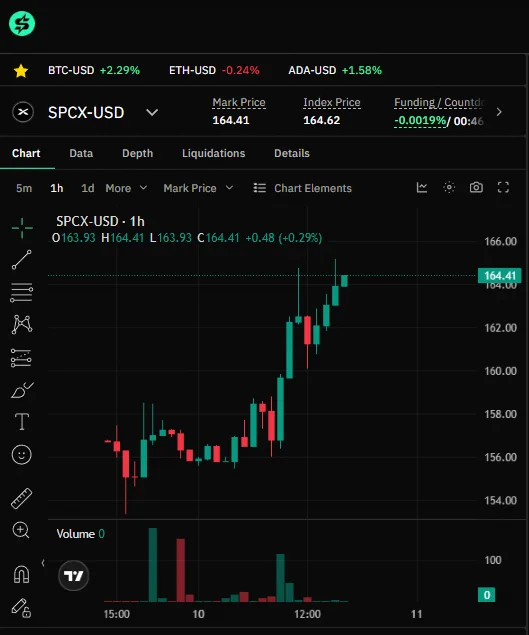Viewport: 529px width, 635px height.
Task: Click the 12:00 time axis label
Action: point(307,614)
